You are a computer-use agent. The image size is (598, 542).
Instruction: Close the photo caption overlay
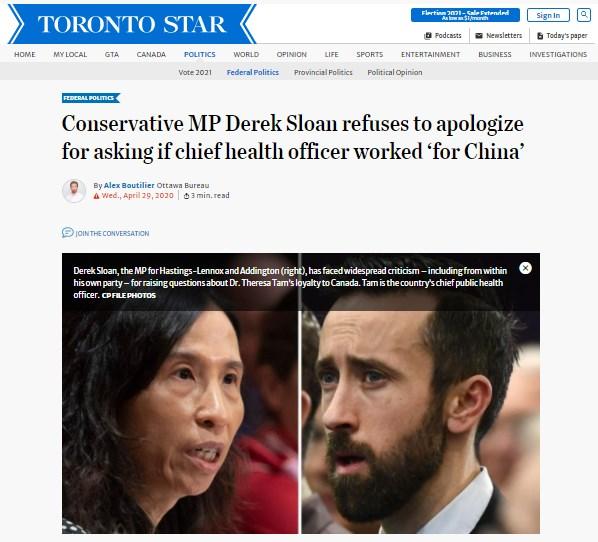coord(525,268)
